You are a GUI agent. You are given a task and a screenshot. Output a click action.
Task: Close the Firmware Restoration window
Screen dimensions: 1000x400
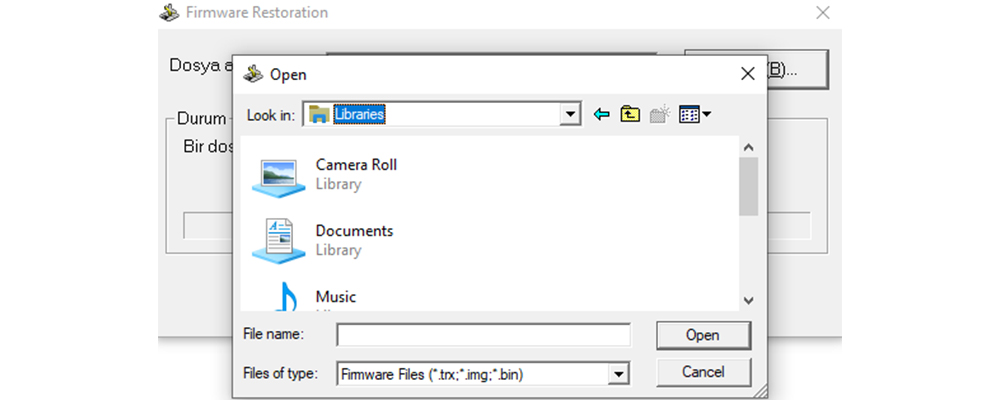pos(823,13)
